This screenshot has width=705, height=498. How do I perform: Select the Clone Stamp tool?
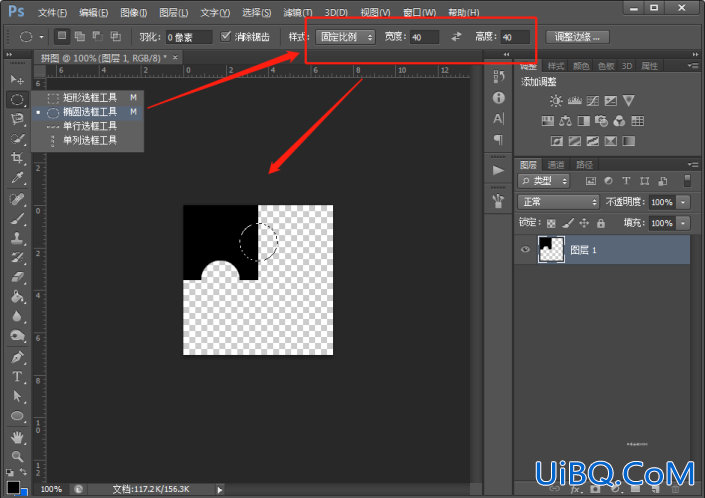17,238
